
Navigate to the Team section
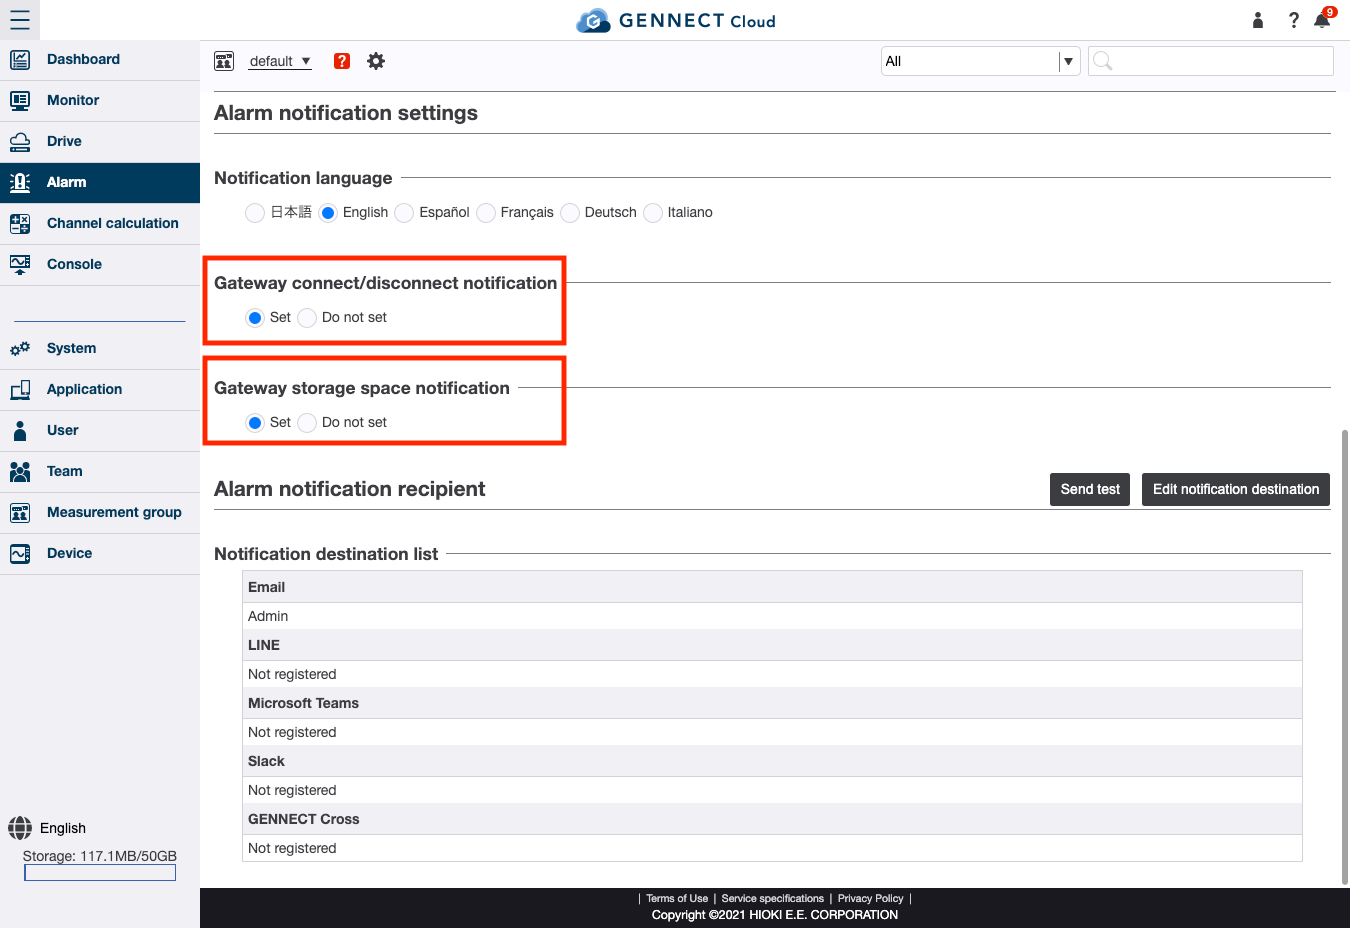64,471
